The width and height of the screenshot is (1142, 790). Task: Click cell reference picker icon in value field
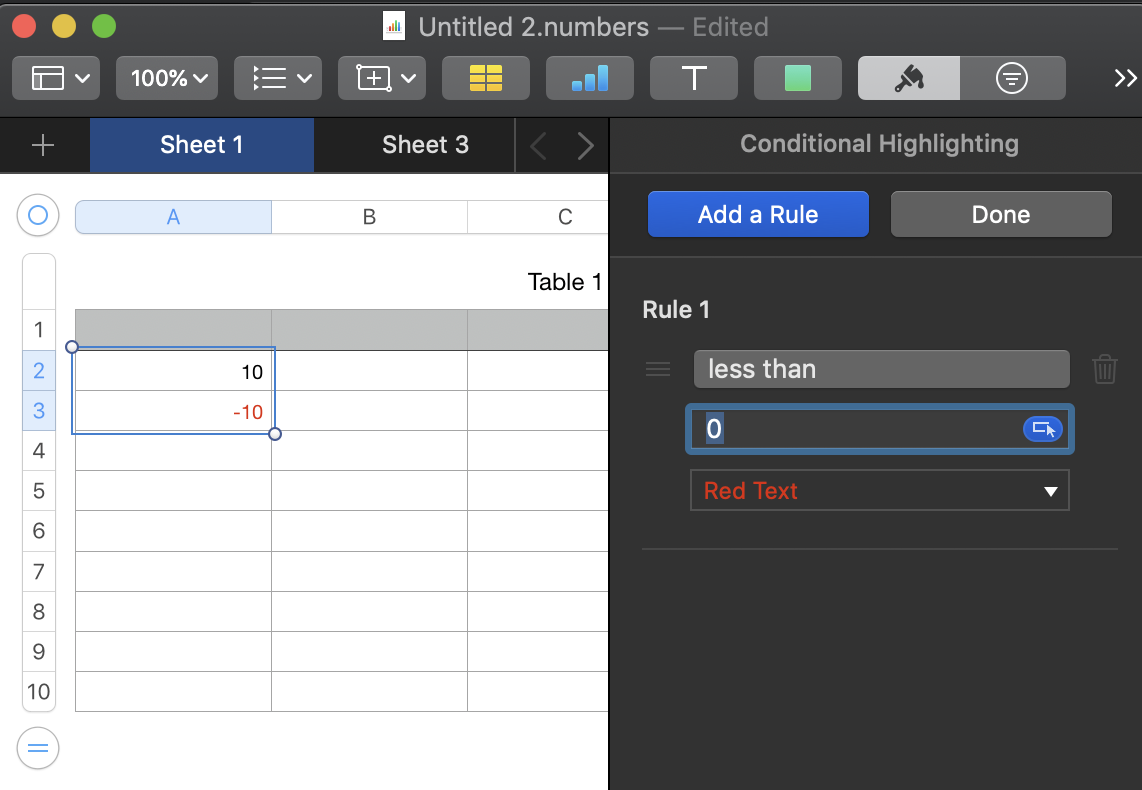pyautogui.click(x=1043, y=429)
